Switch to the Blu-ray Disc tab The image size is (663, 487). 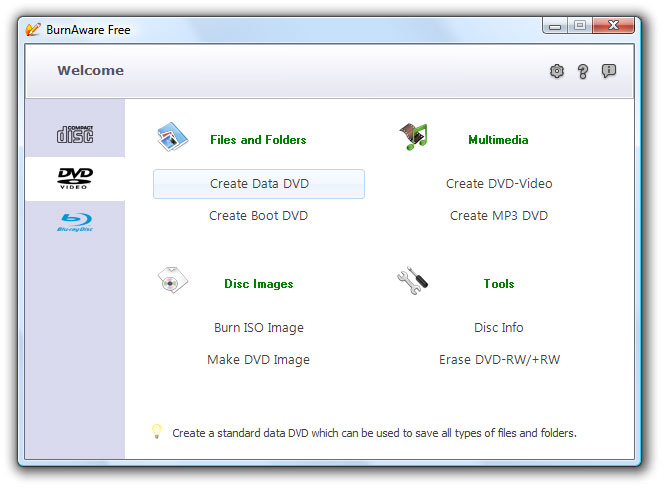(75, 222)
